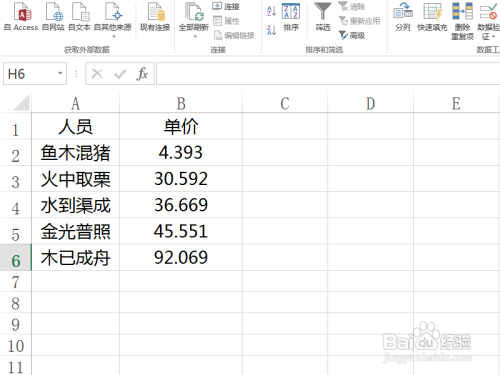
Task: Select row 4 header
Action: pos(15,205)
